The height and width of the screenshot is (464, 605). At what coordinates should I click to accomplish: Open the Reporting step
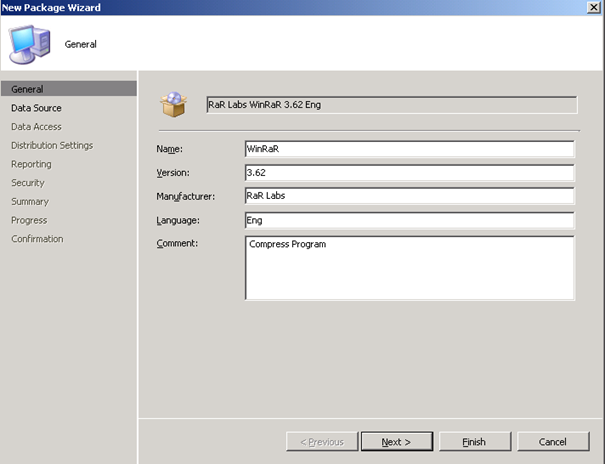(31, 164)
